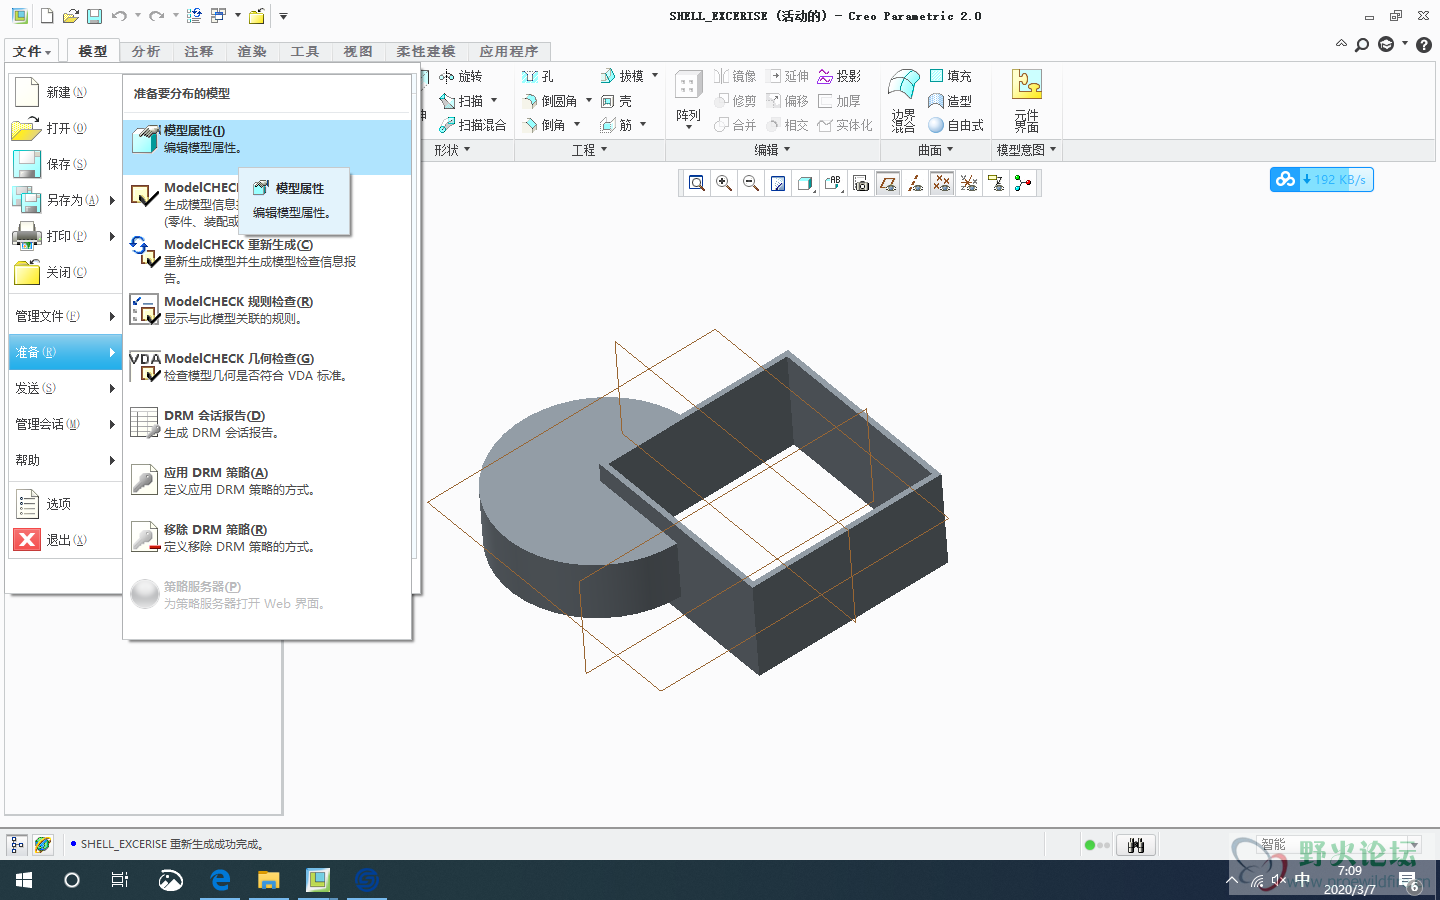Image resolution: width=1440 pixels, height=900 pixels.
Task: Click the Zoom Out magnifier icon
Action: coord(751,183)
